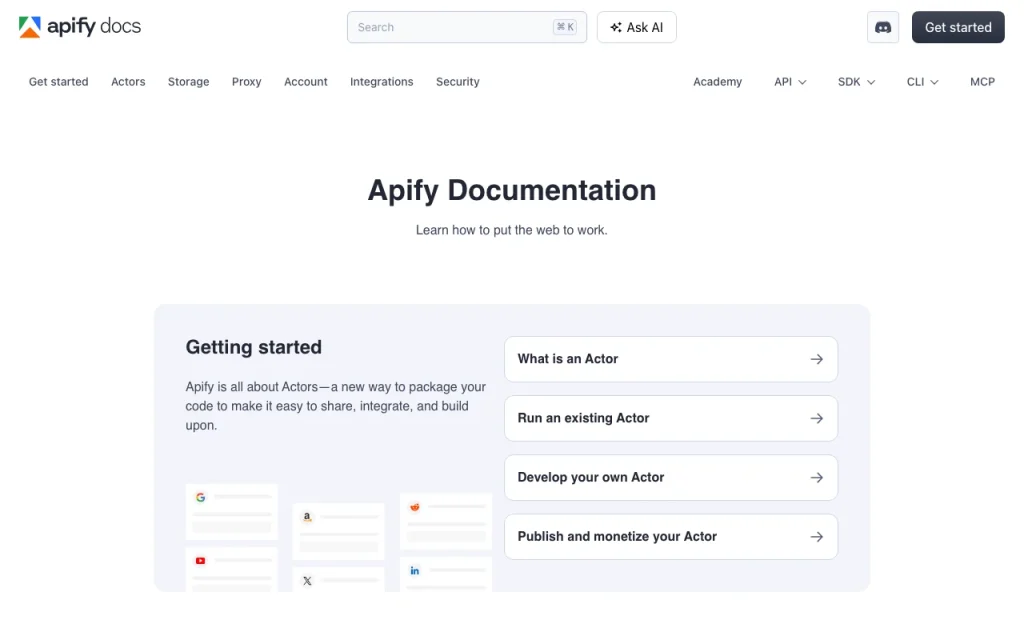This screenshot has height=640, width=1024.
Task: Click the dark Get started button
Action: tap(958, 27)
